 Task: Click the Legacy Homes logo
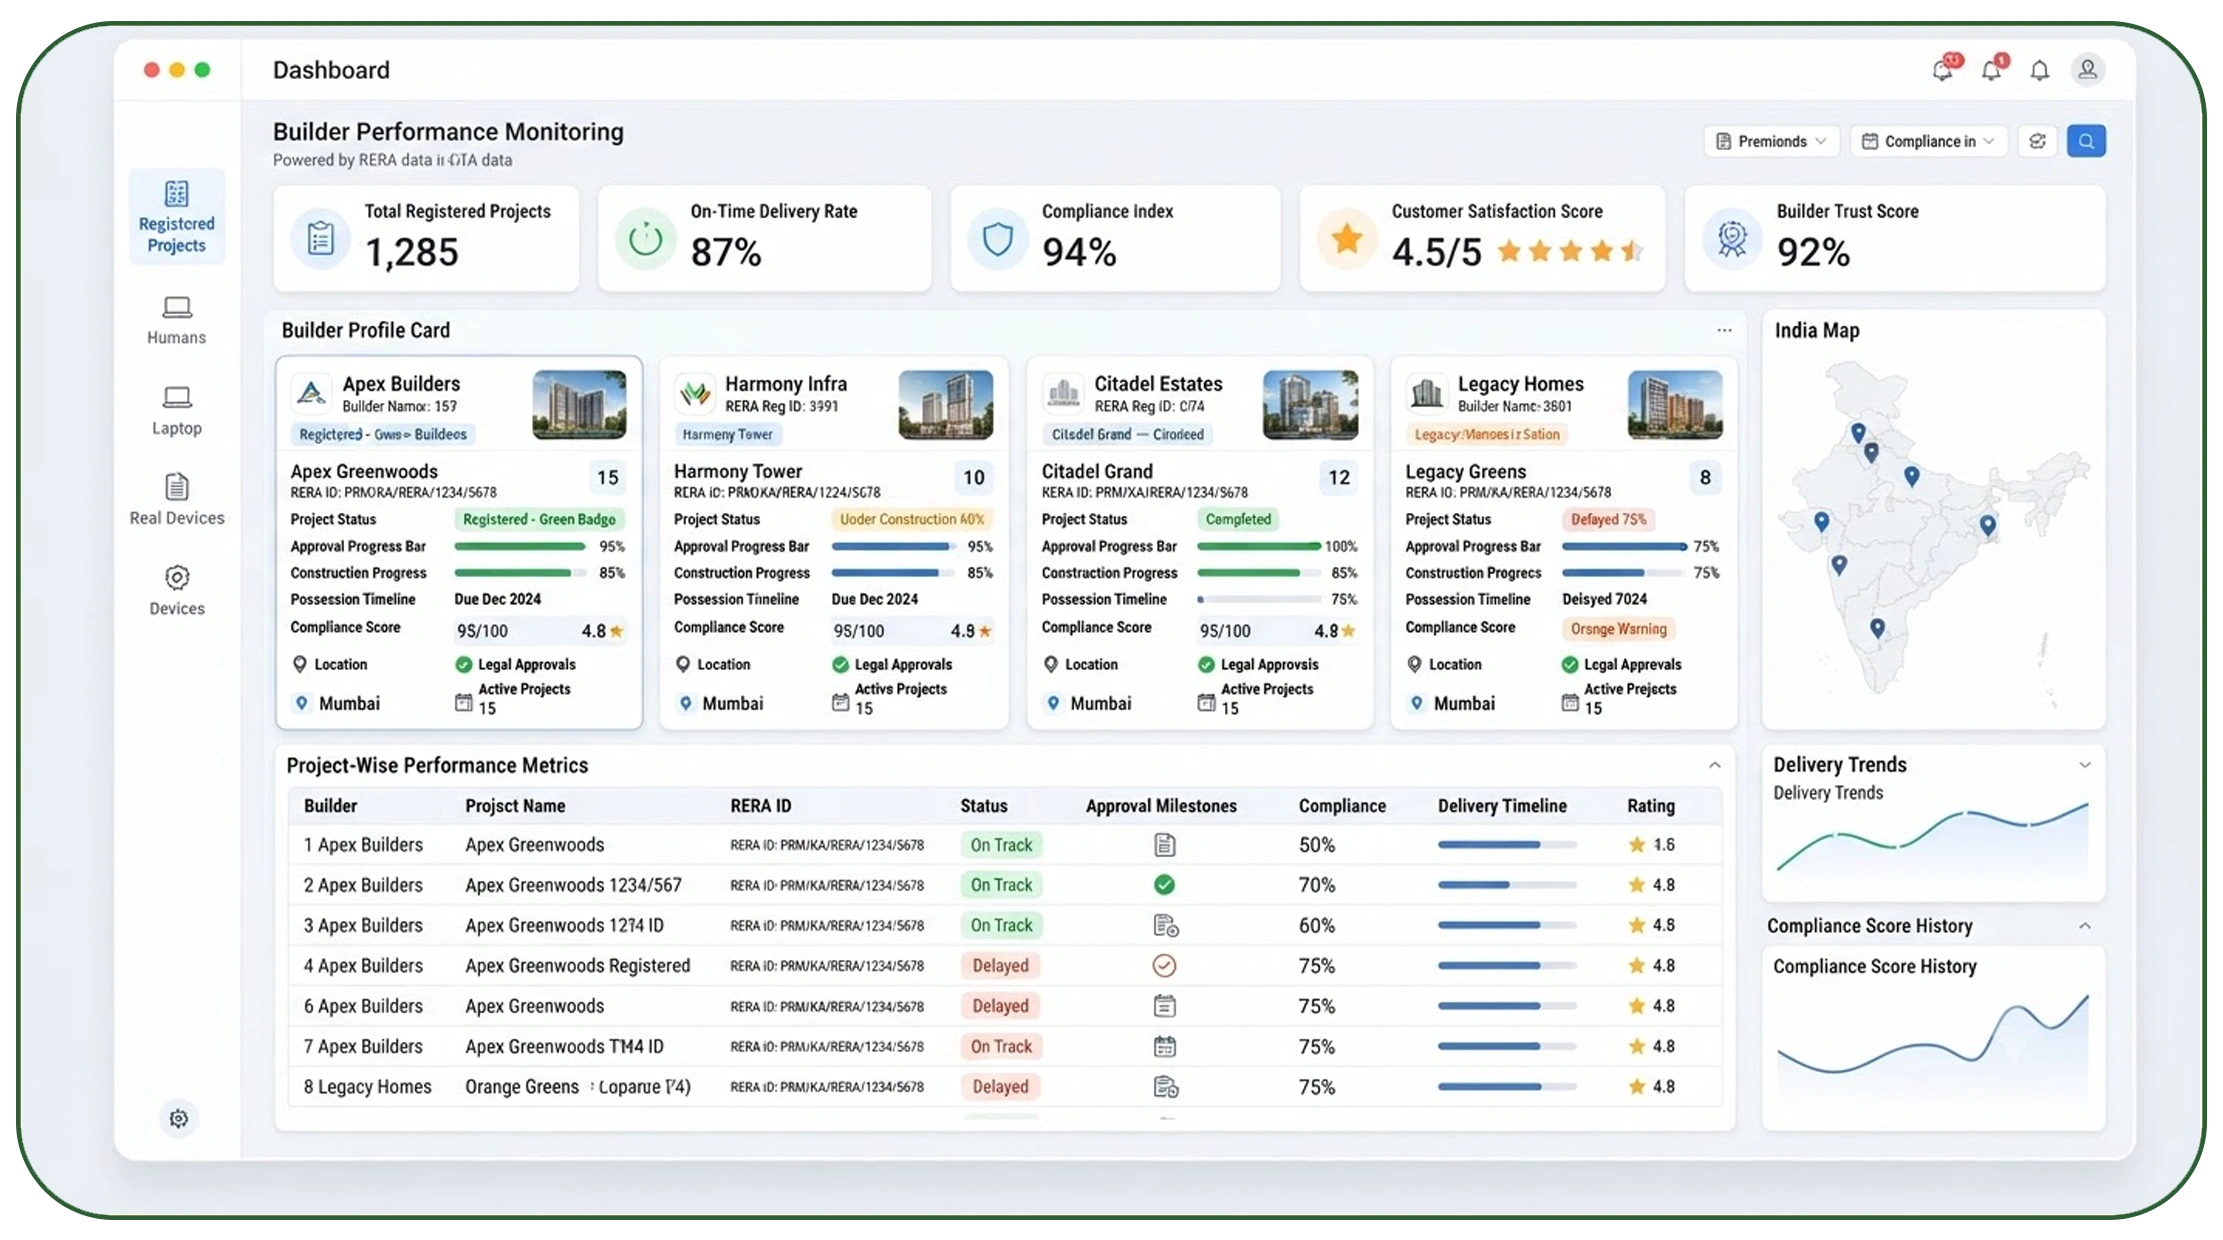point(1427,393)
